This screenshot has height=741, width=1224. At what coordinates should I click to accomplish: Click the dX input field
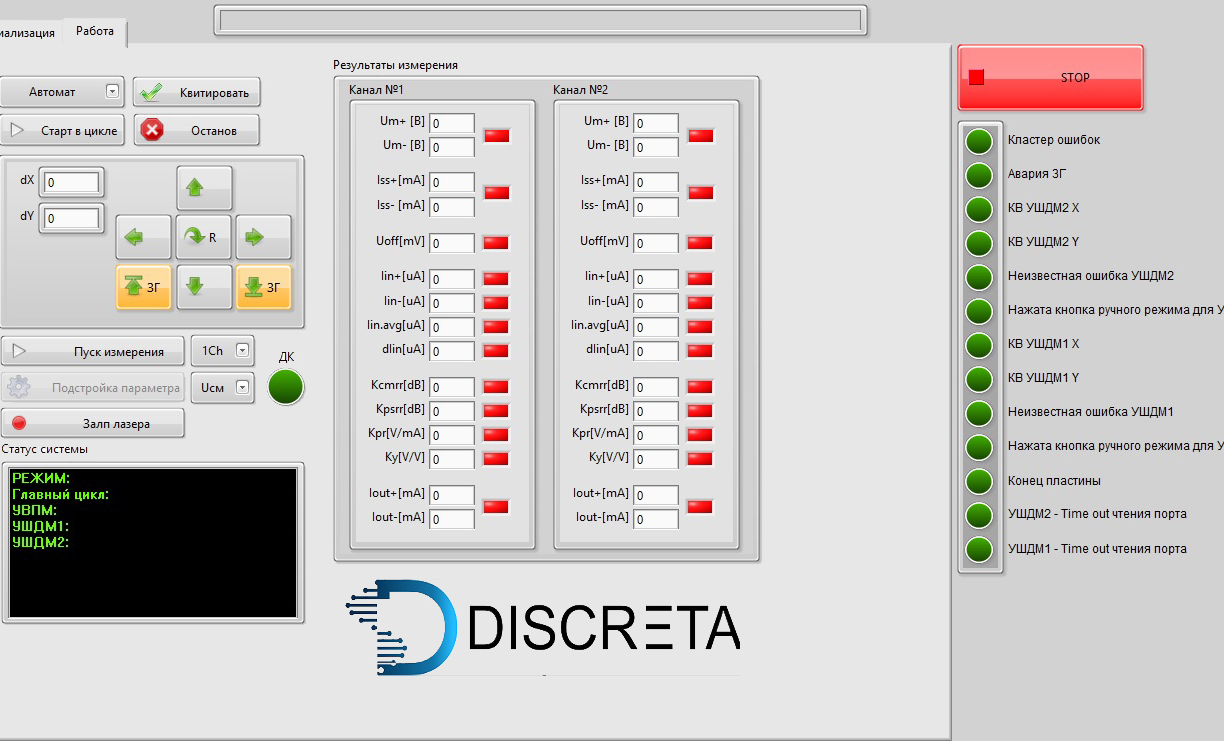coord(71,183)
